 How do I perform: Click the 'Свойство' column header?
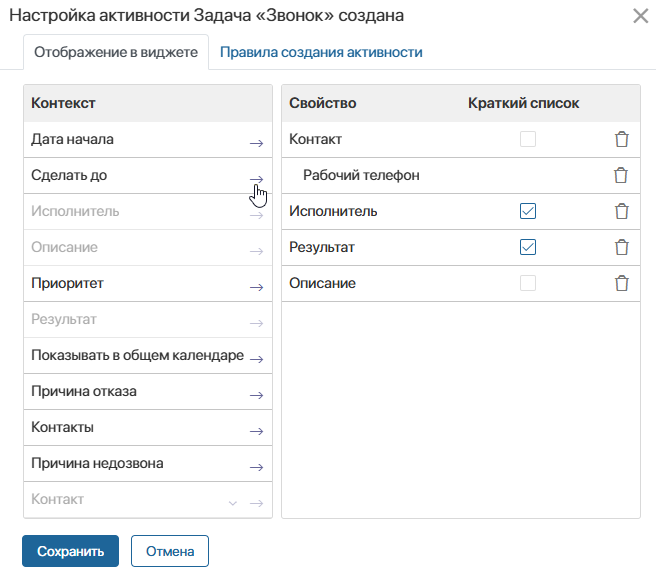[x=323, y=103]
